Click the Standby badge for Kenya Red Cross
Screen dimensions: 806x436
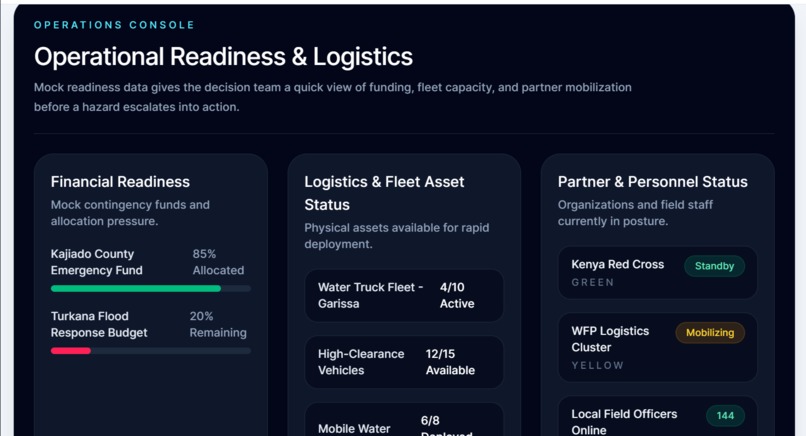click(x=714, y=266)
